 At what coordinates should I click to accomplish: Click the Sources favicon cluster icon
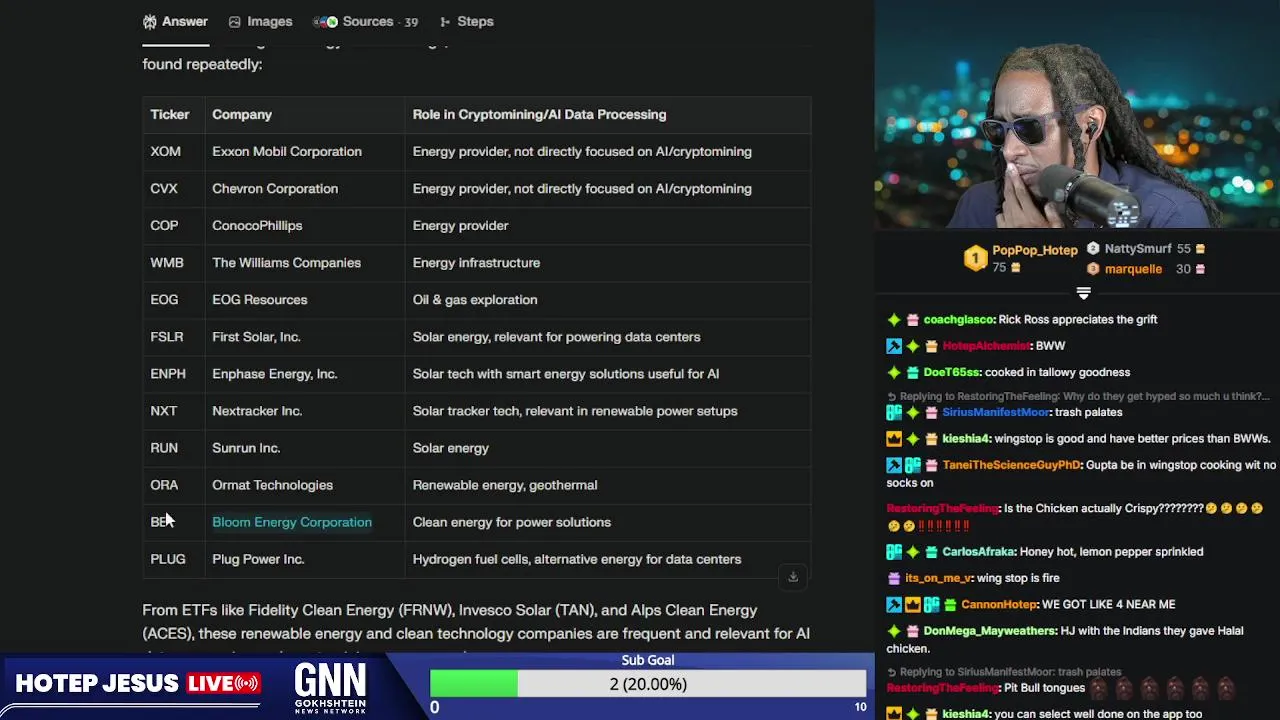[325, 21]
